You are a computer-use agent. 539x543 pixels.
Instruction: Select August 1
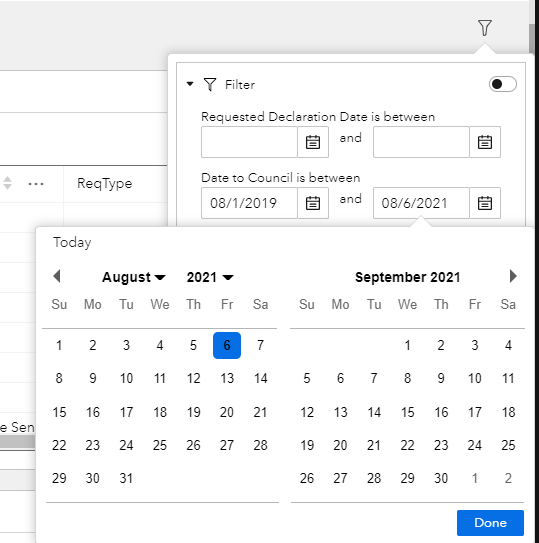[x=59, y=345]
